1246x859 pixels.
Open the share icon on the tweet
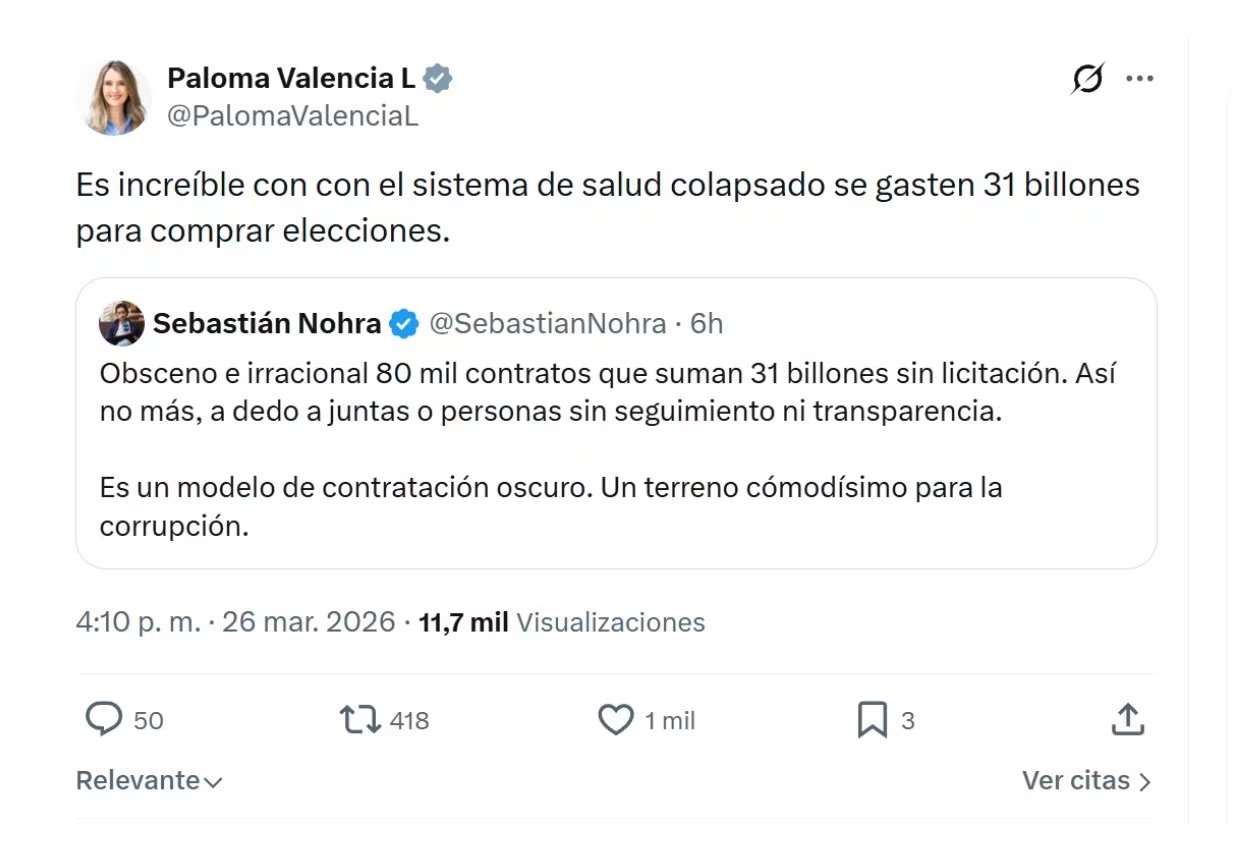click(1127, 719)
